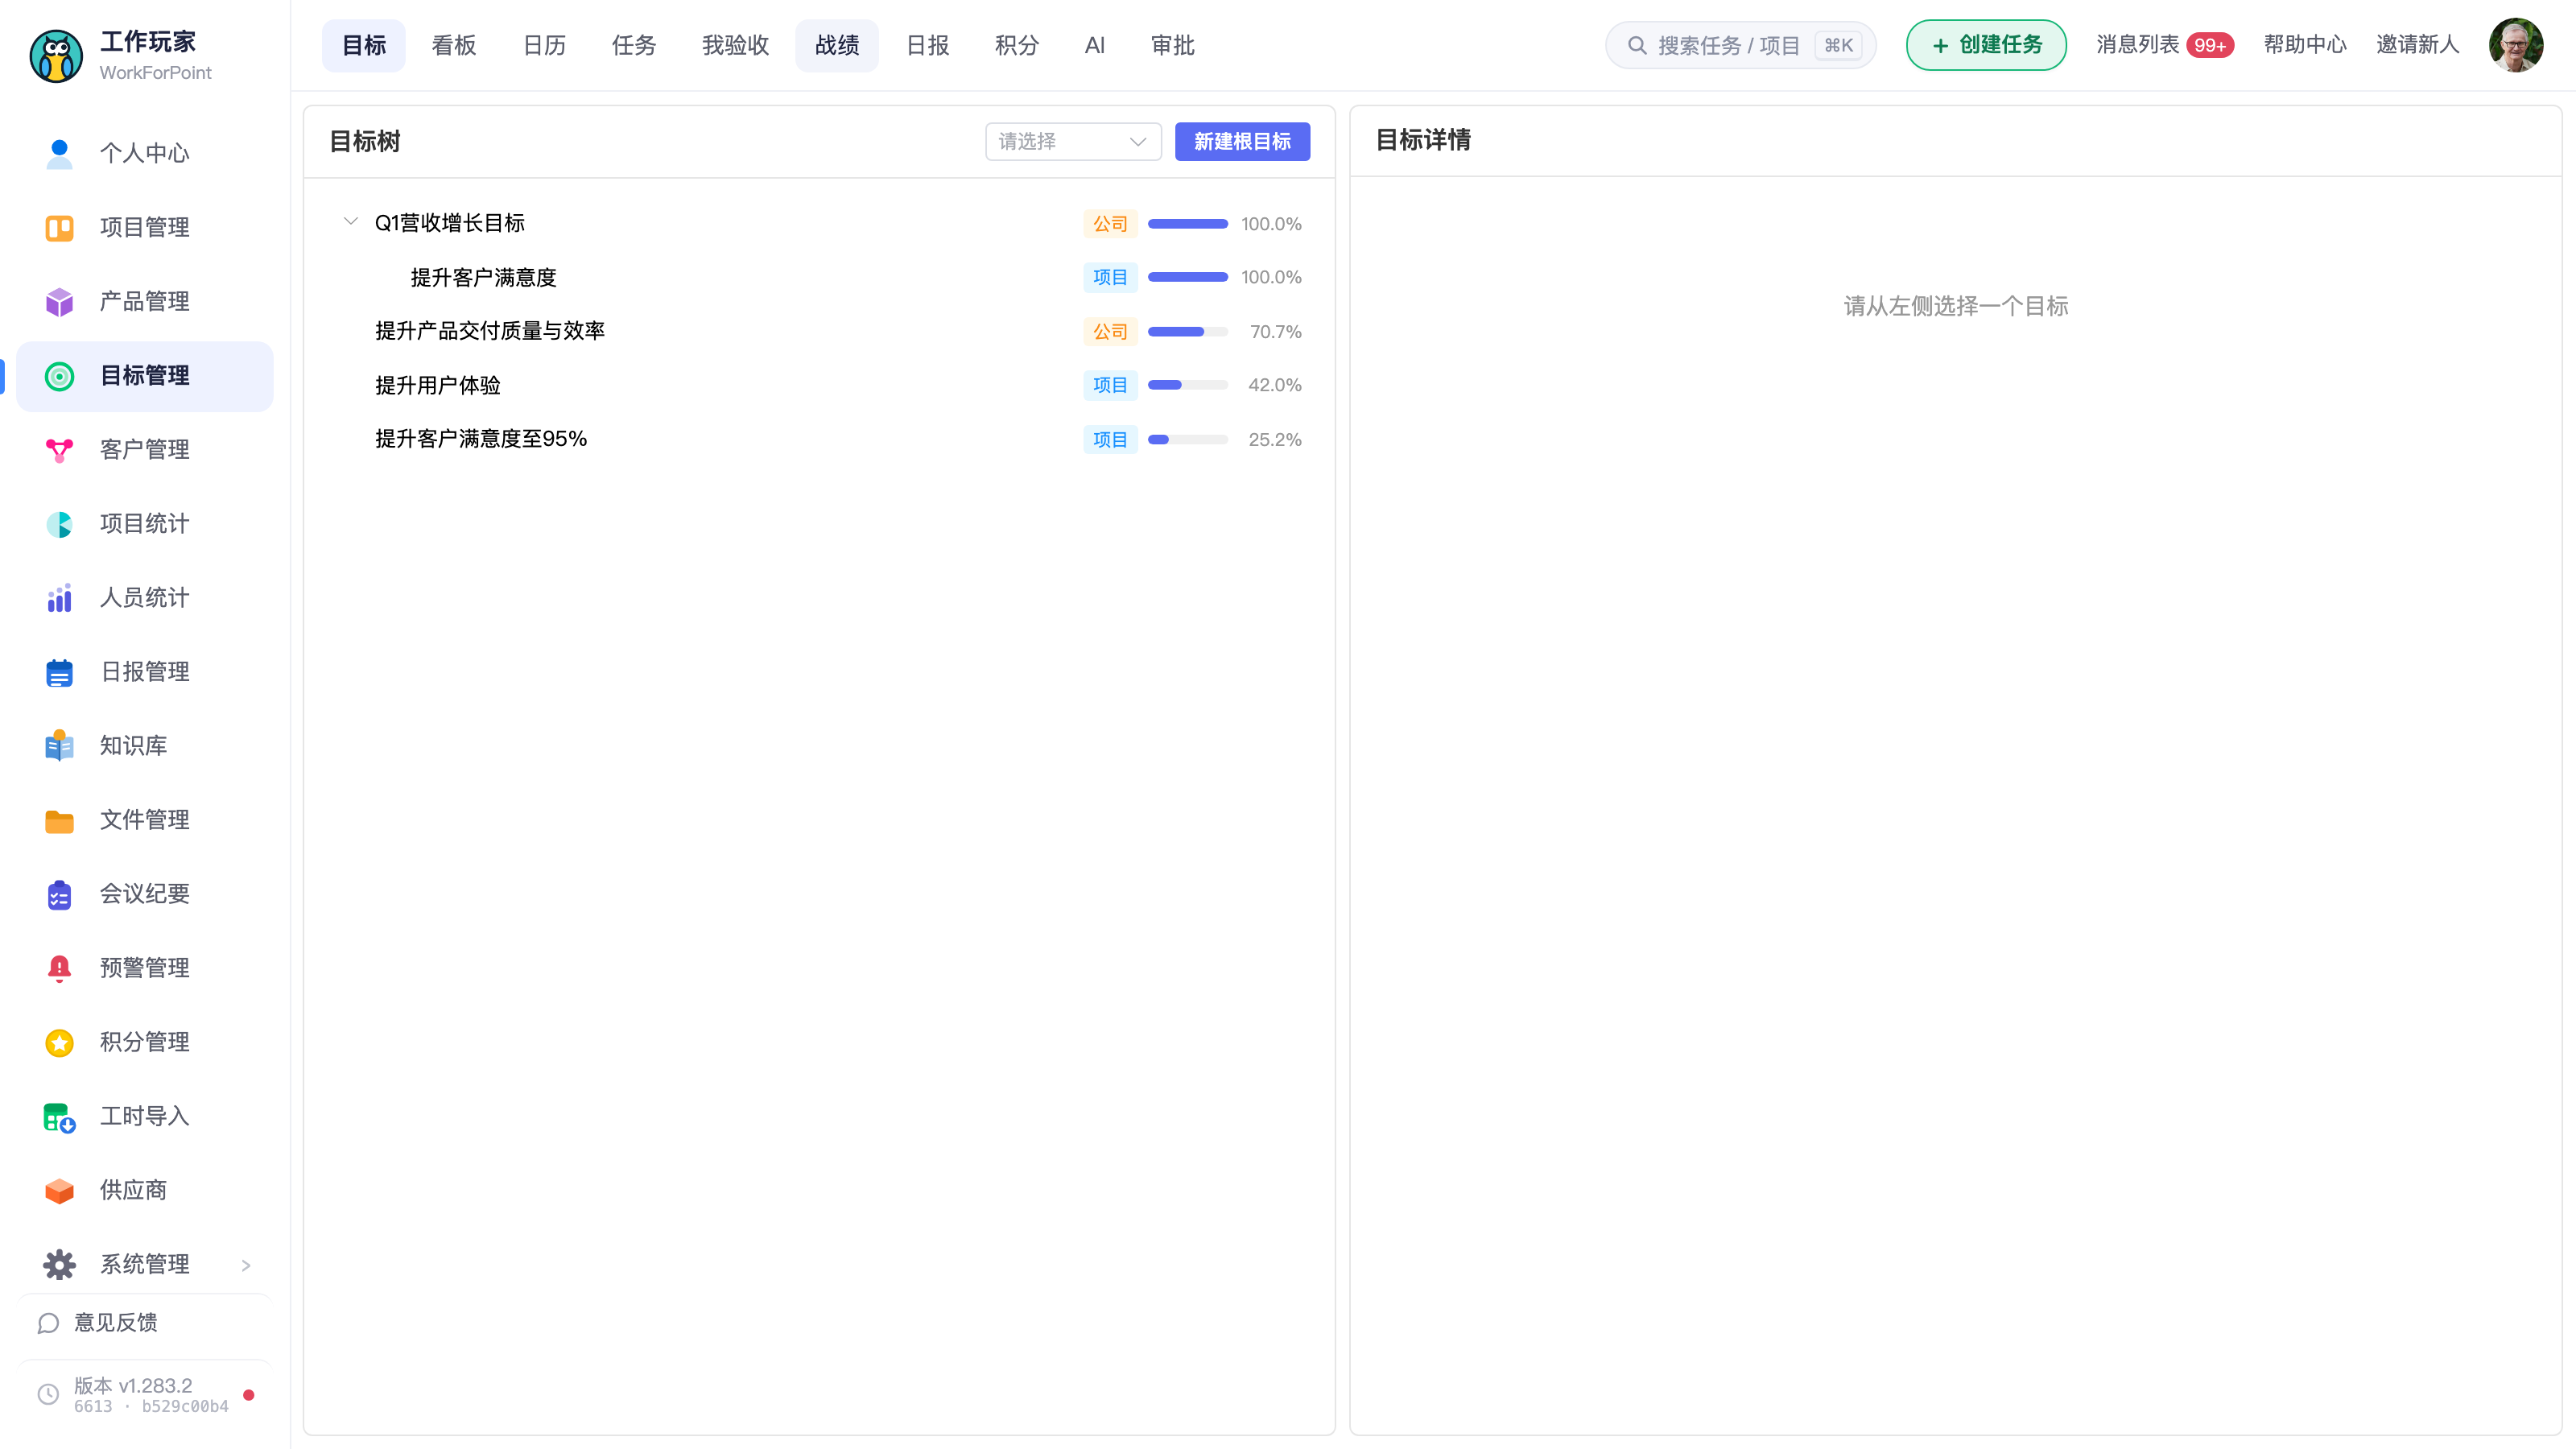The width and height of the screenshot is (2576, 1449).
Task: Switch to the 我验收 tab
Action: click(x=735, y=45)
